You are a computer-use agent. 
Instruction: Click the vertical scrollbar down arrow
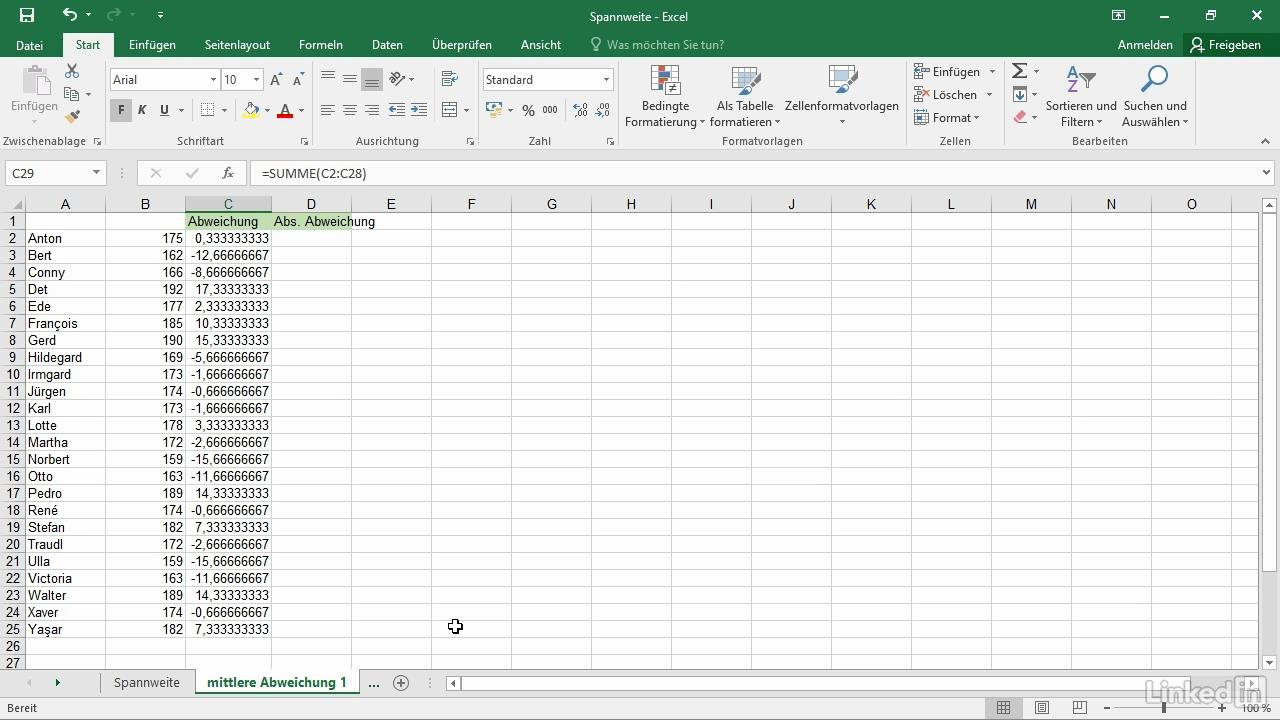tap(1269, 662)
